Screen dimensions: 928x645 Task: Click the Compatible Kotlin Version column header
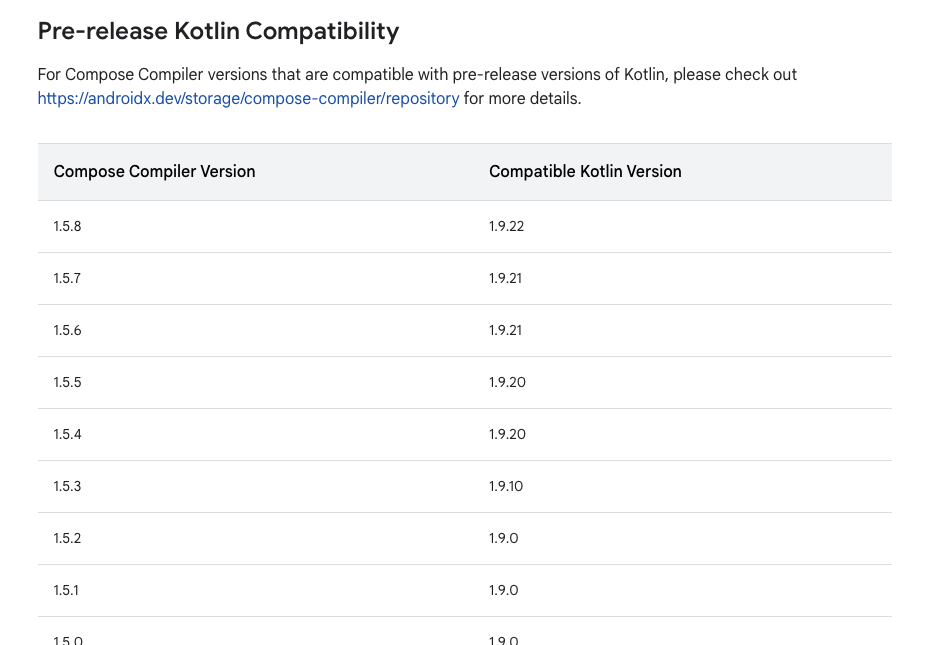point(585,172)
